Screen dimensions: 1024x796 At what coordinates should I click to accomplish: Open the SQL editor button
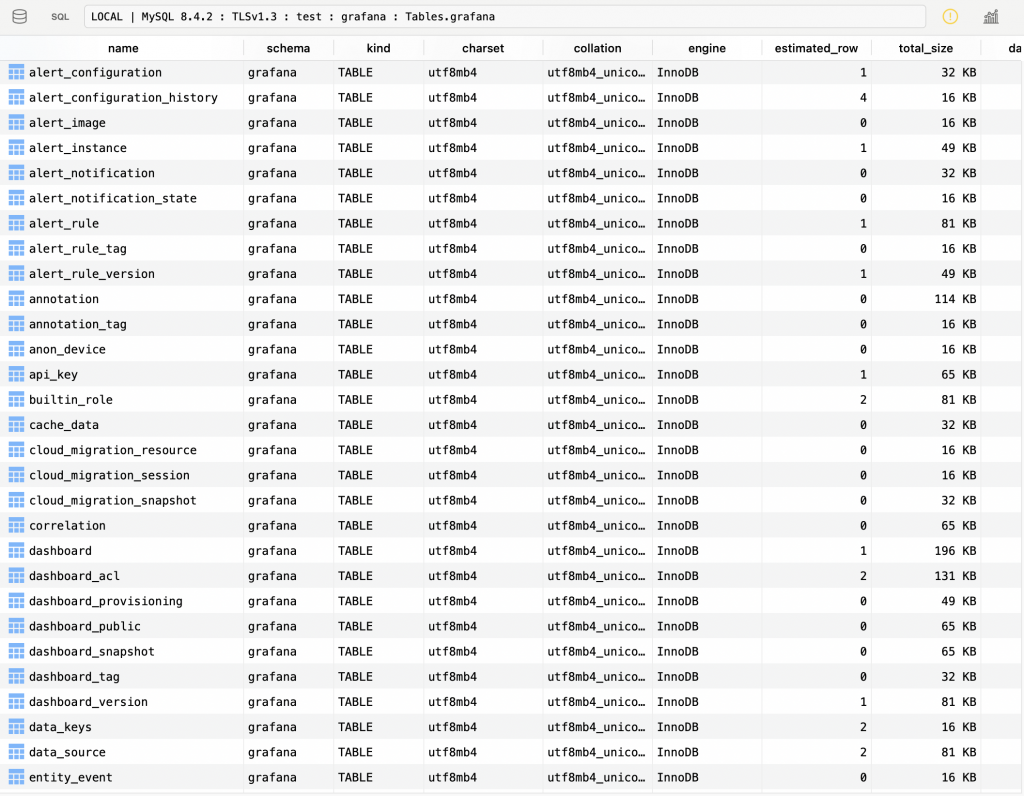tap(60, 17)
